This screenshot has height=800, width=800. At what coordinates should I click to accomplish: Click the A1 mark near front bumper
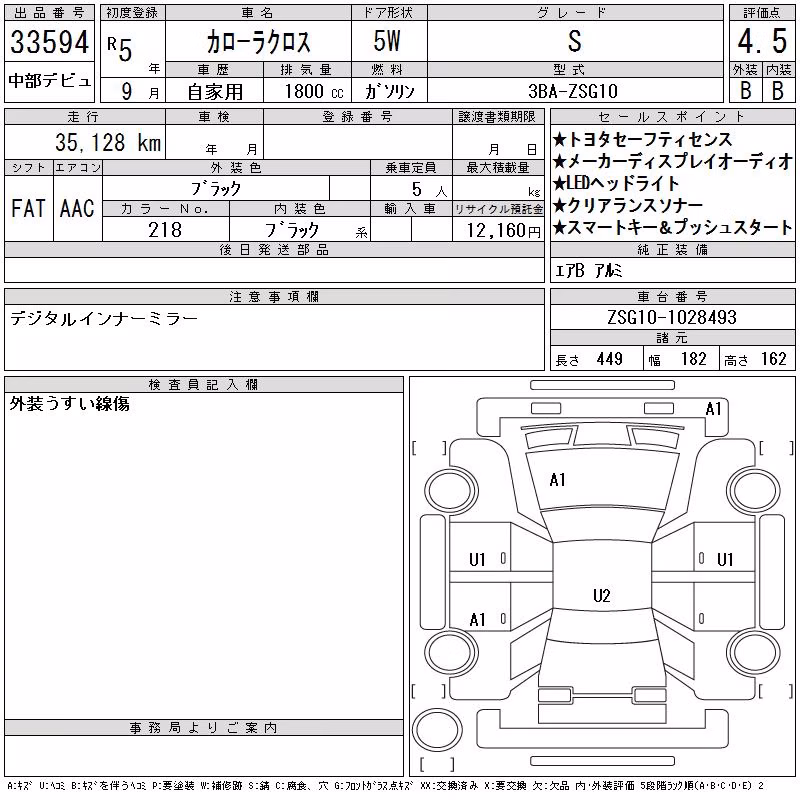tap(713, 409)
